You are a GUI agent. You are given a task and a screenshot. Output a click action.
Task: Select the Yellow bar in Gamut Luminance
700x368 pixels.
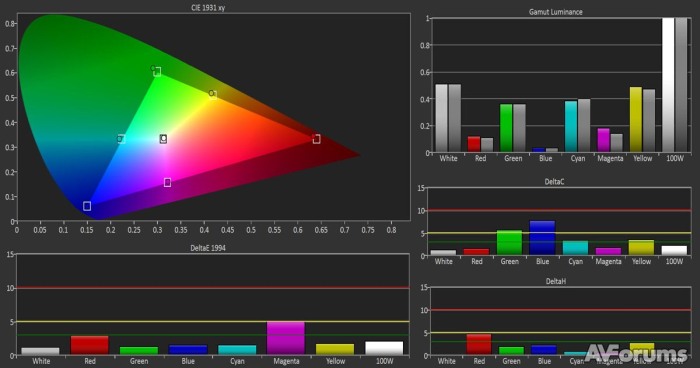[636, 119]
